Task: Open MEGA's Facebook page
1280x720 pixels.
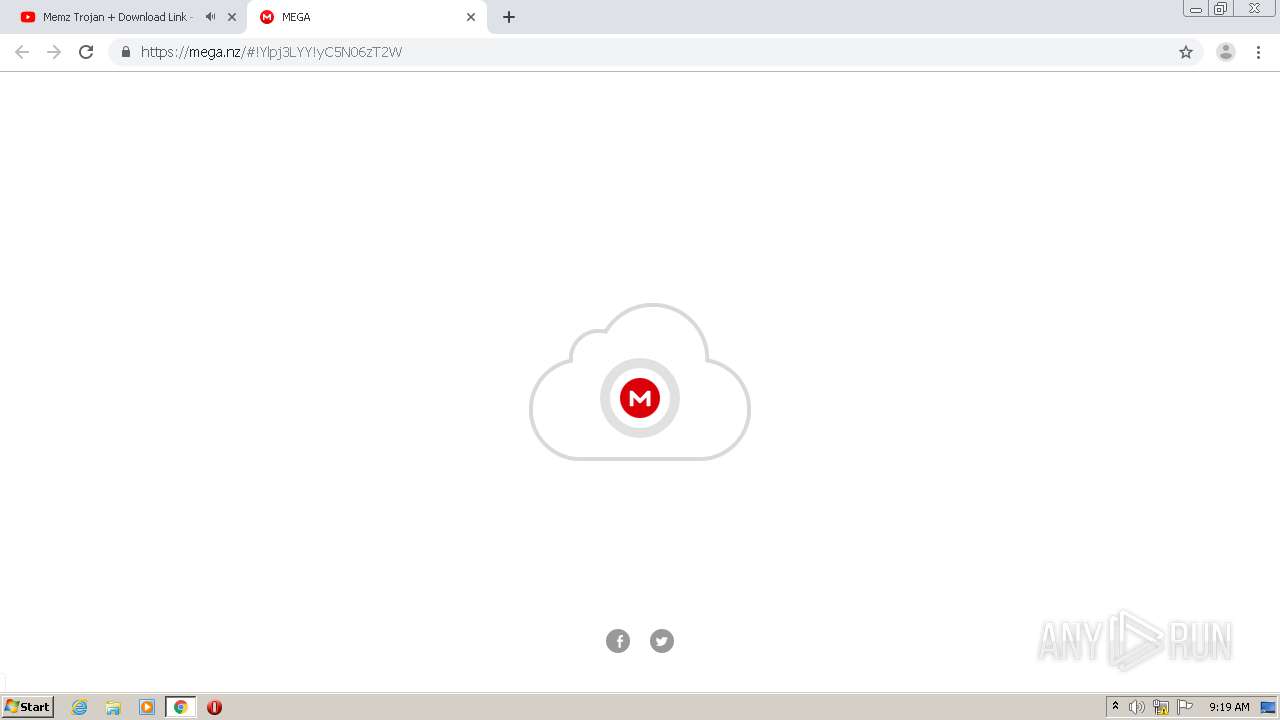Action: point(618,641)
